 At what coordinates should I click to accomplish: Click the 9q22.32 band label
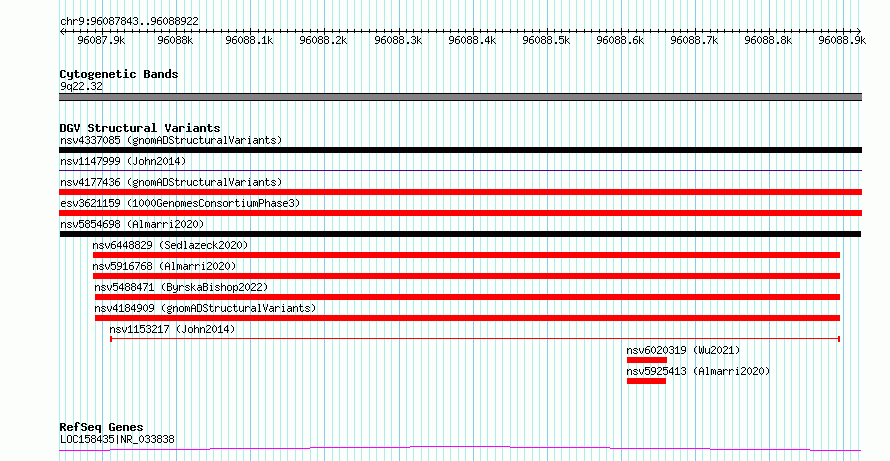(81, 87)
